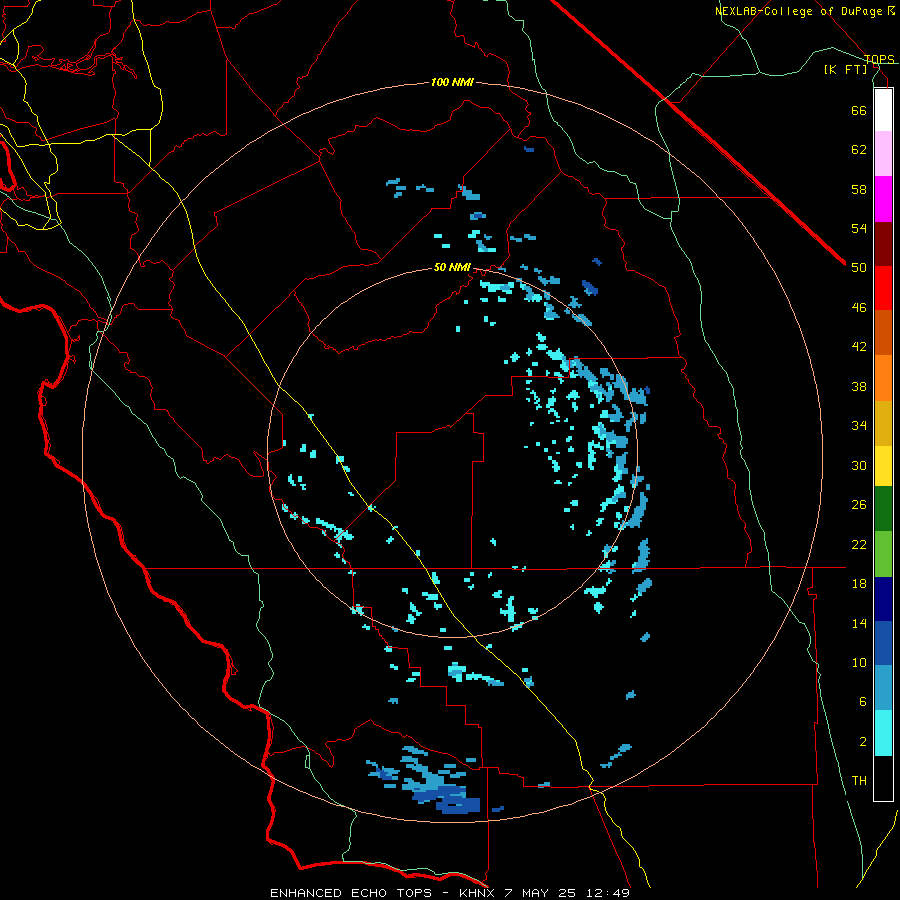The image size is (900, 900).
Task: Click the "7 MAY 25" date in the caption
Action: 542,893
